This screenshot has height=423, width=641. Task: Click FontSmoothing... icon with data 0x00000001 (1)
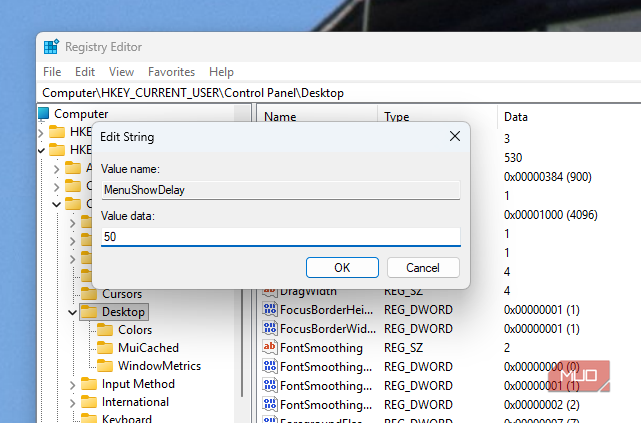pyautogui.click(x=270, y=385)
